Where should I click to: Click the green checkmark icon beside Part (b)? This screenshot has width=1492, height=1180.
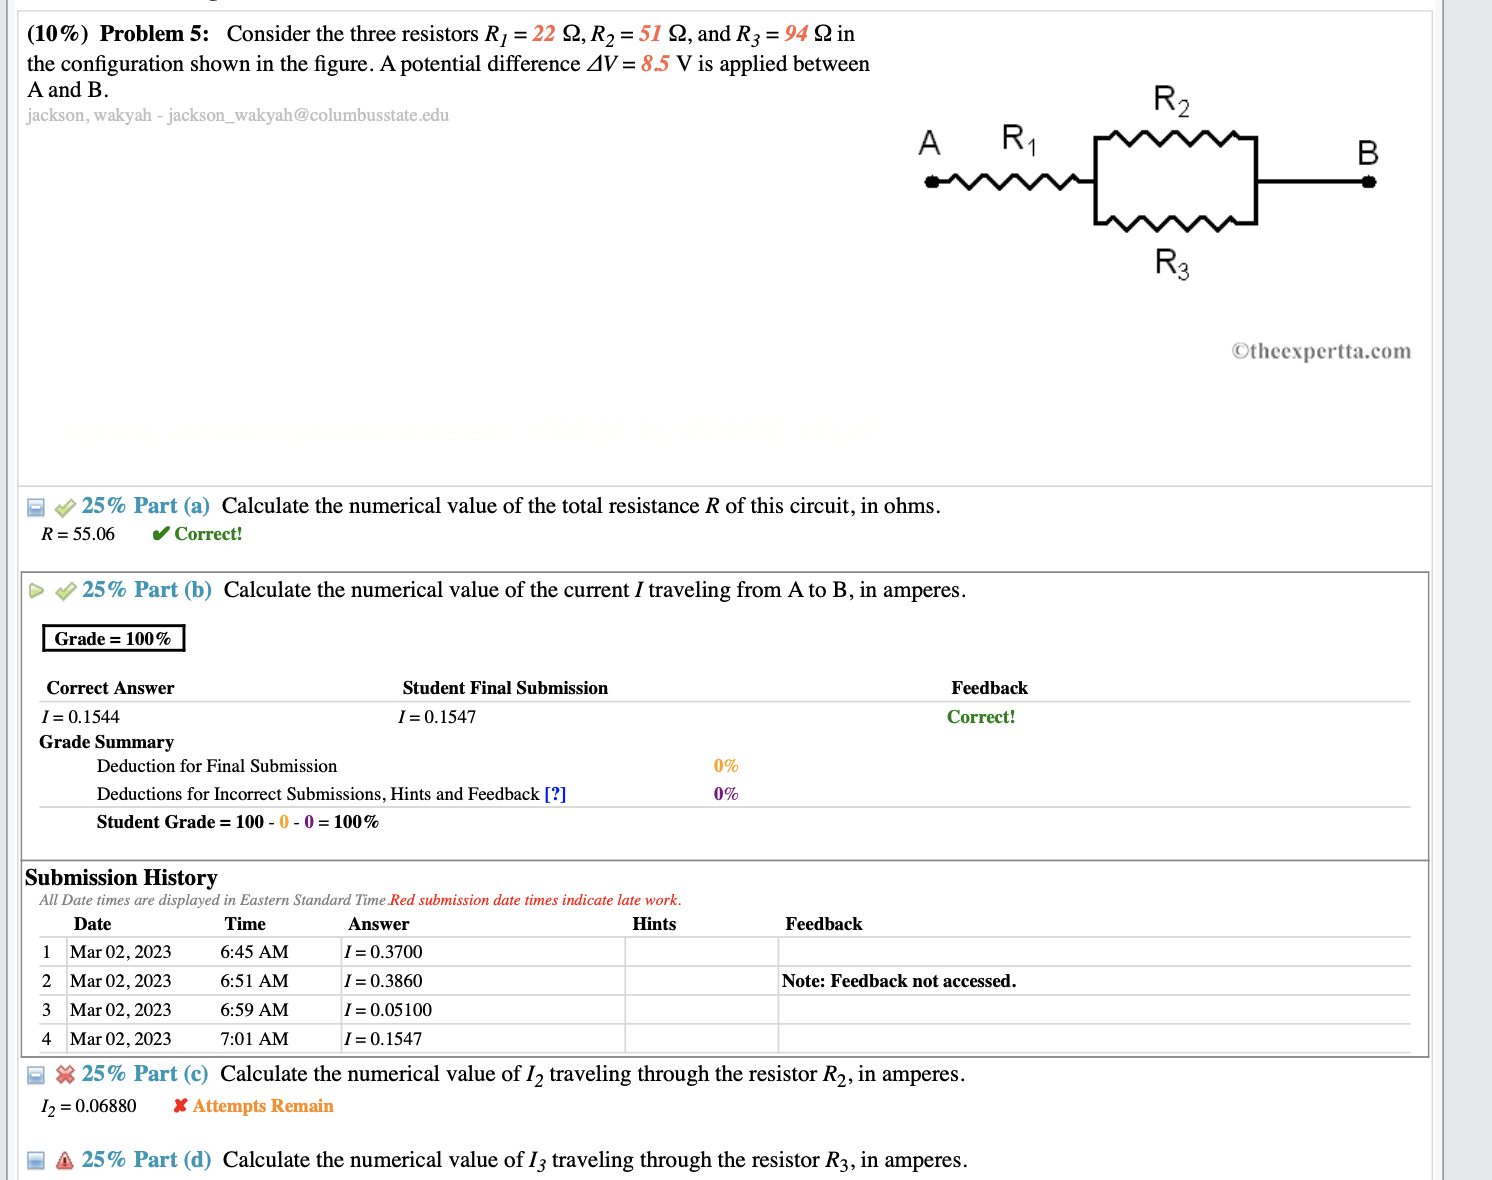tap(64, 591)
